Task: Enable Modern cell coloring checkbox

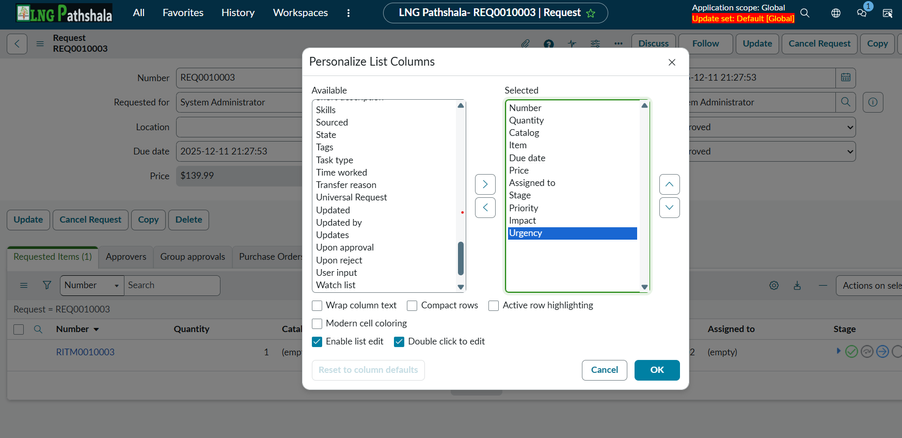Action: 317,323
